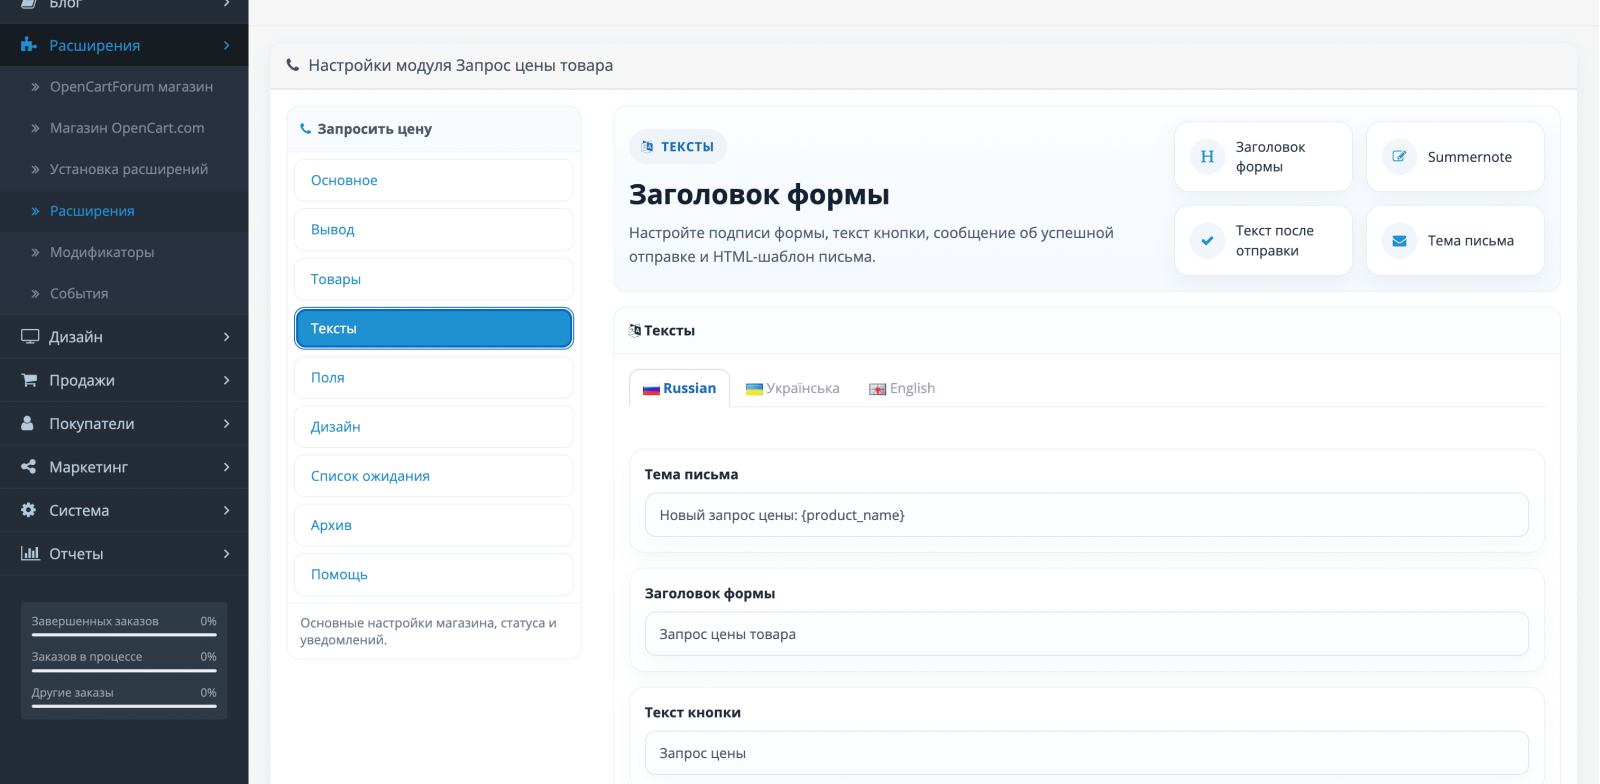This screenshot has width=1600, height=784.
Task: Jump to Текст после отправки card
Action: pos(1263,241)
